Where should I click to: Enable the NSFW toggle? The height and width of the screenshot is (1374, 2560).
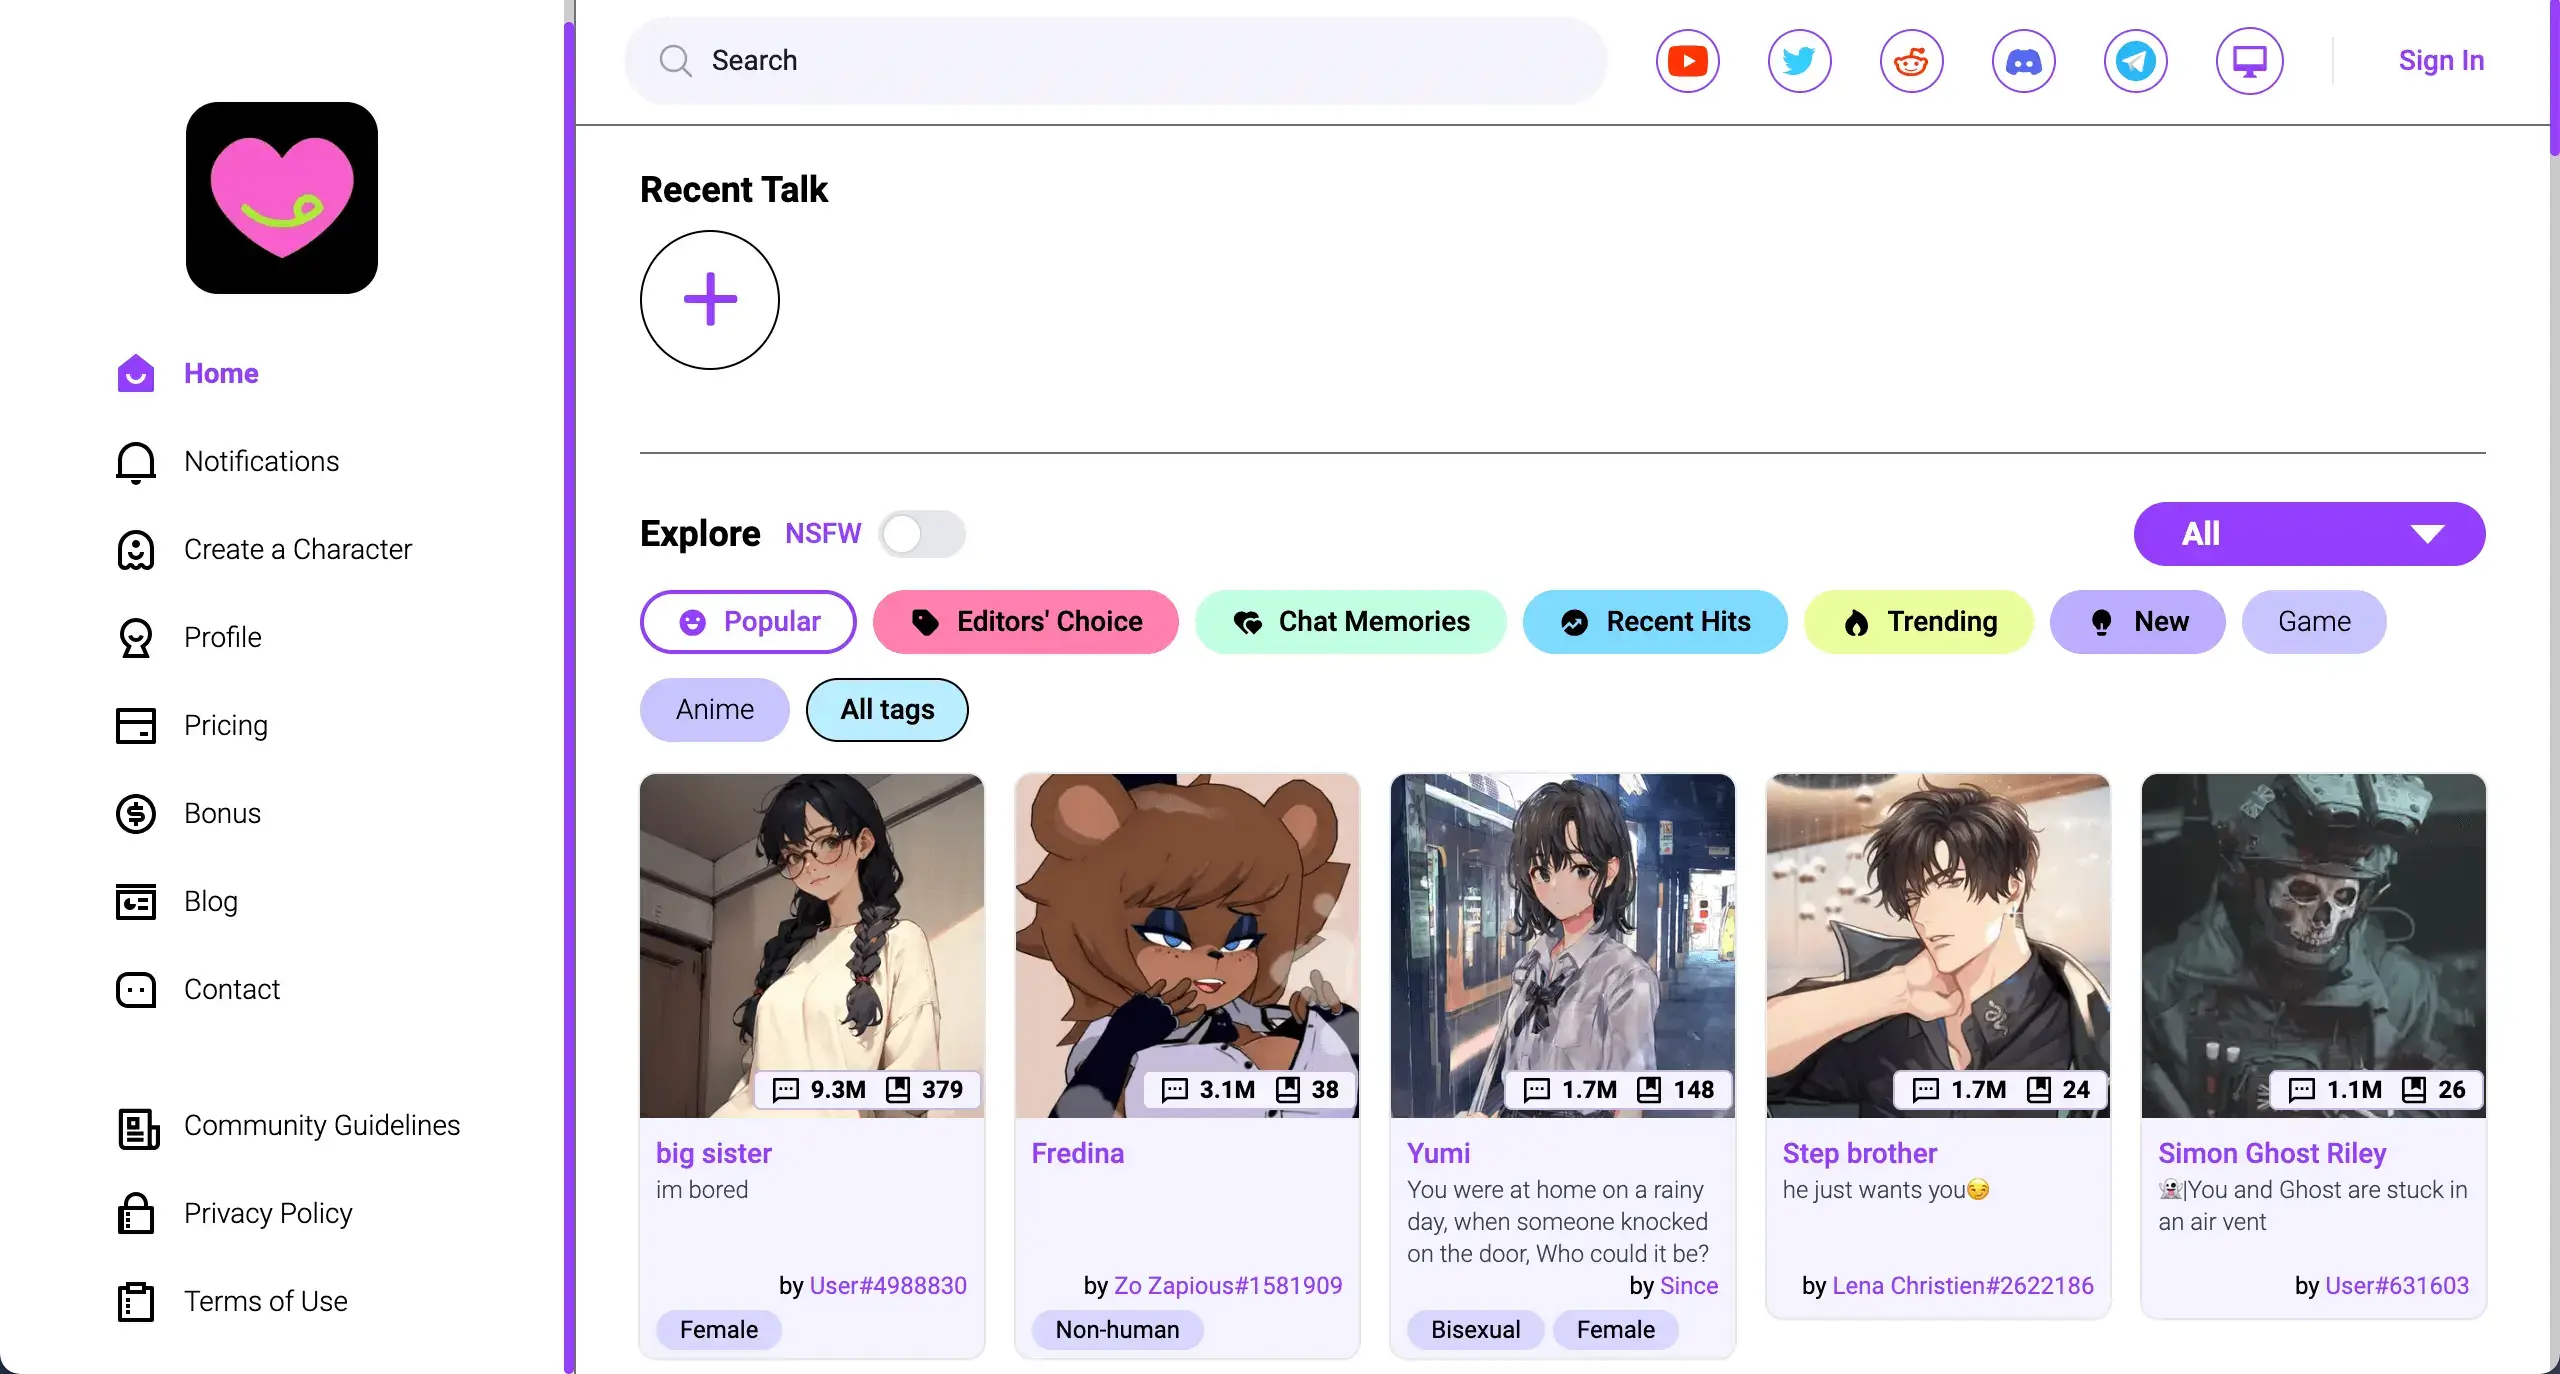point(922,534)
